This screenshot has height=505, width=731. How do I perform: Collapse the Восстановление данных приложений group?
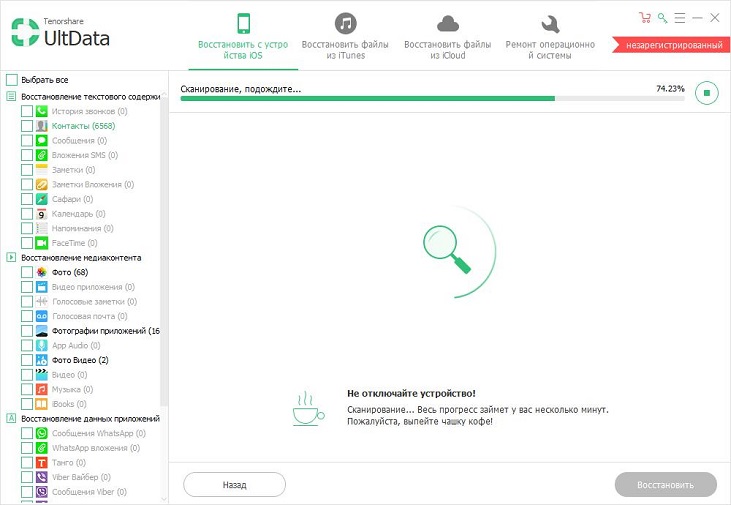11,418
